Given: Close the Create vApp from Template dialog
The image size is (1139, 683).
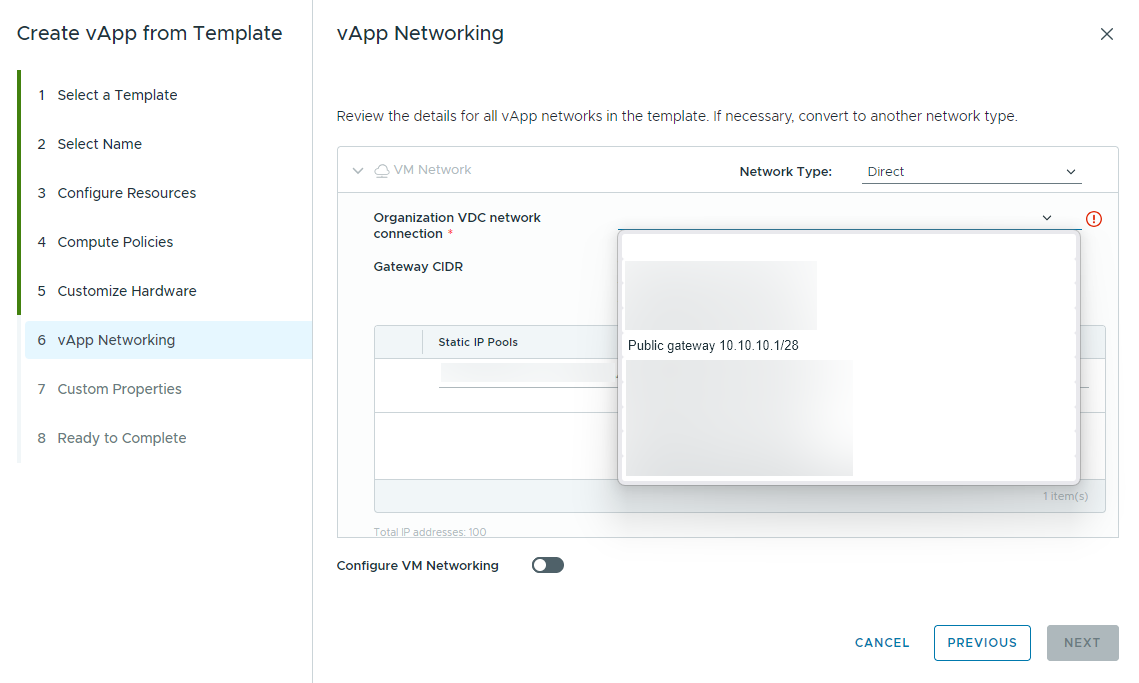Looking at the screenshot, I should (1107, 33).
